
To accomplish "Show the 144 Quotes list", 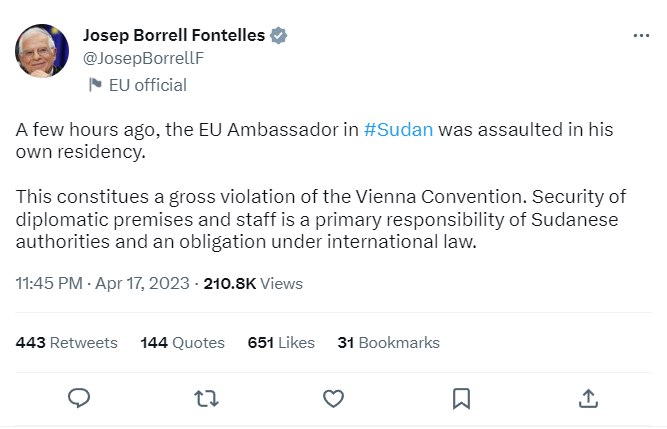I will tap(183, 342).
